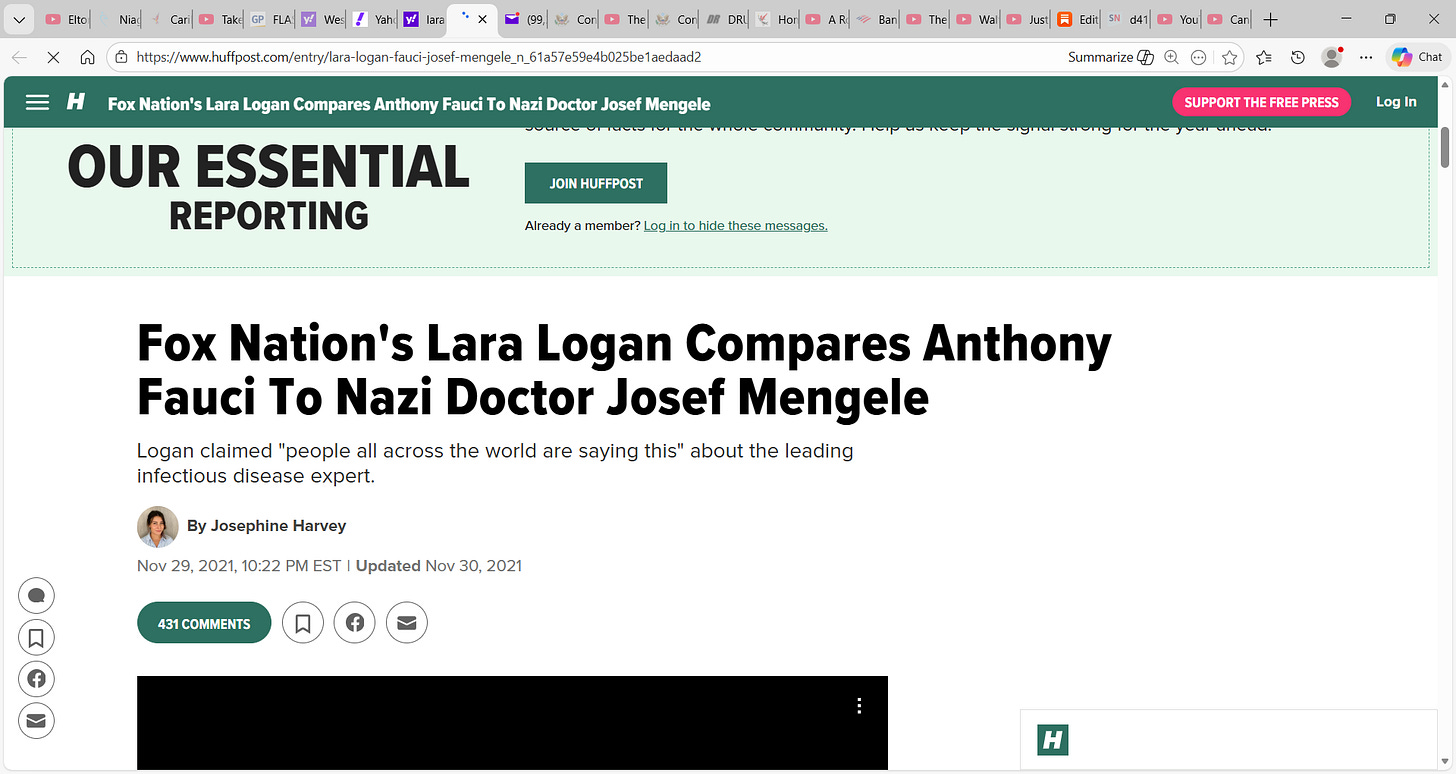The image size is (1456, 774).
Task: Open Edge Settings and more ellipsis
Action: (x=1366, y=57)
